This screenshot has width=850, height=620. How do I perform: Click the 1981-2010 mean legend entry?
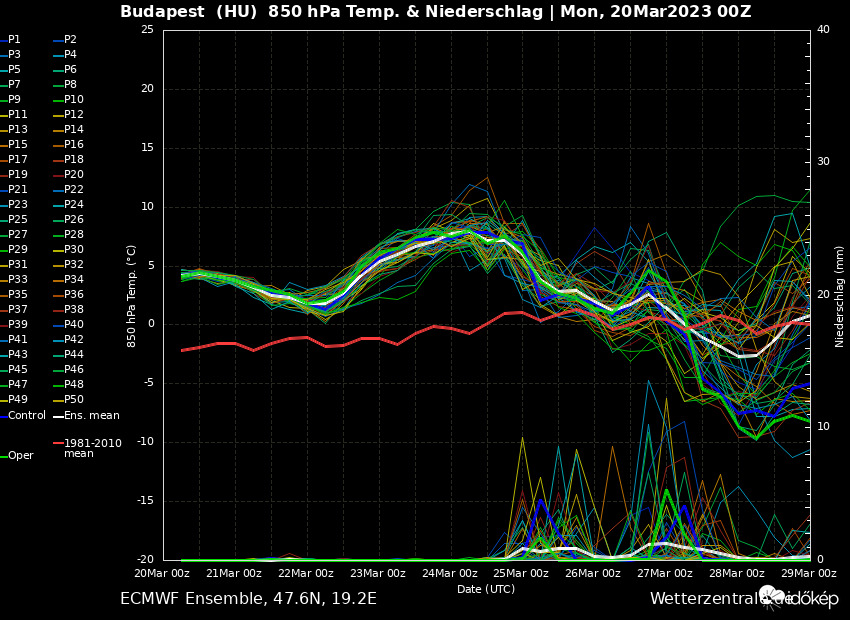coord(91,448)
